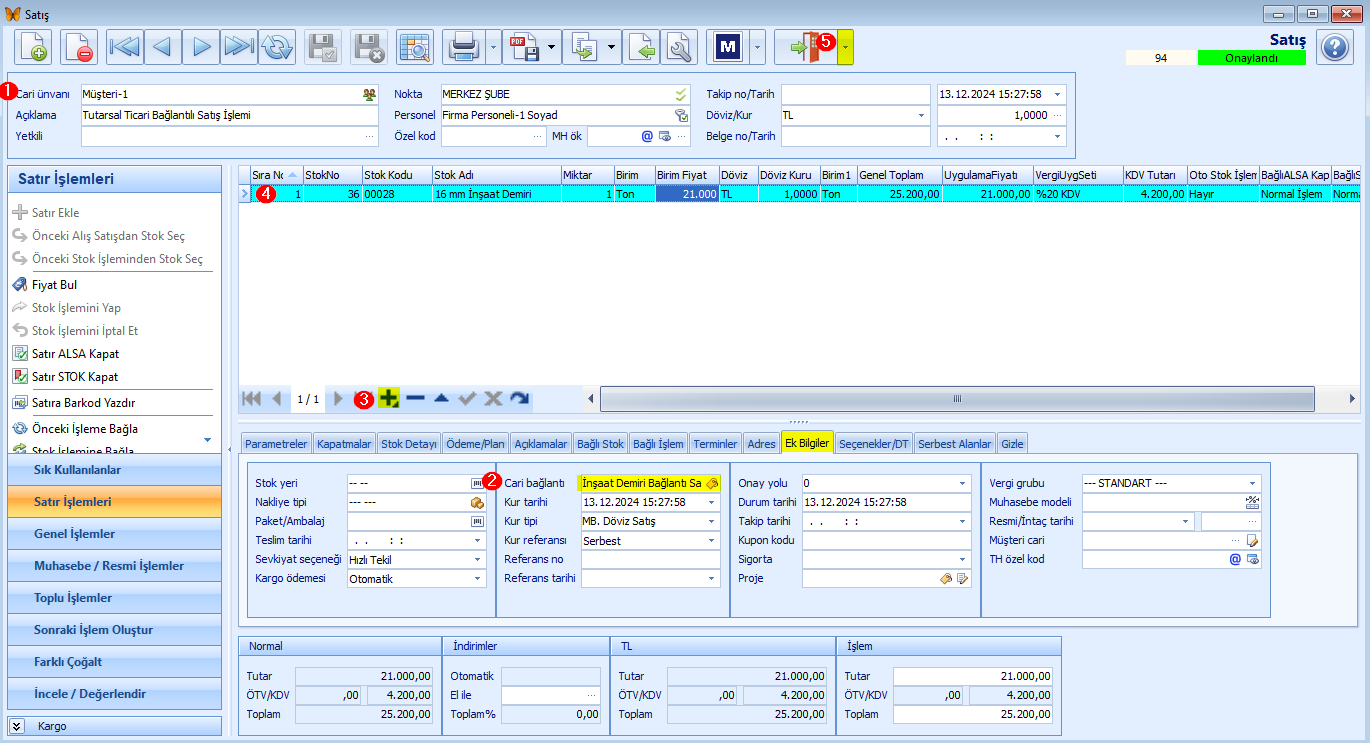The width and height of the screenshot is (1370, 743).
Task: Open the Toplu İşlemler panel
Action: pyautogui.click(x=114, y=598)
